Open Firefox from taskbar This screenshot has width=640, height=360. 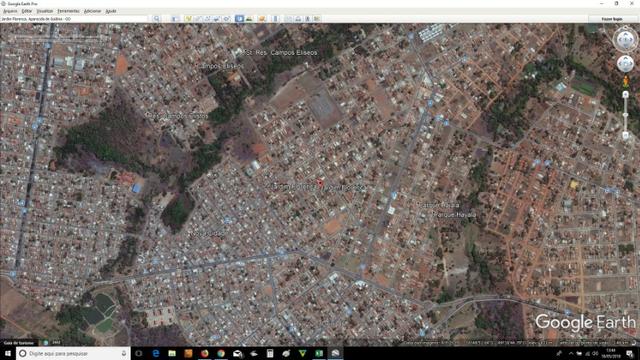tap(204, 353)
